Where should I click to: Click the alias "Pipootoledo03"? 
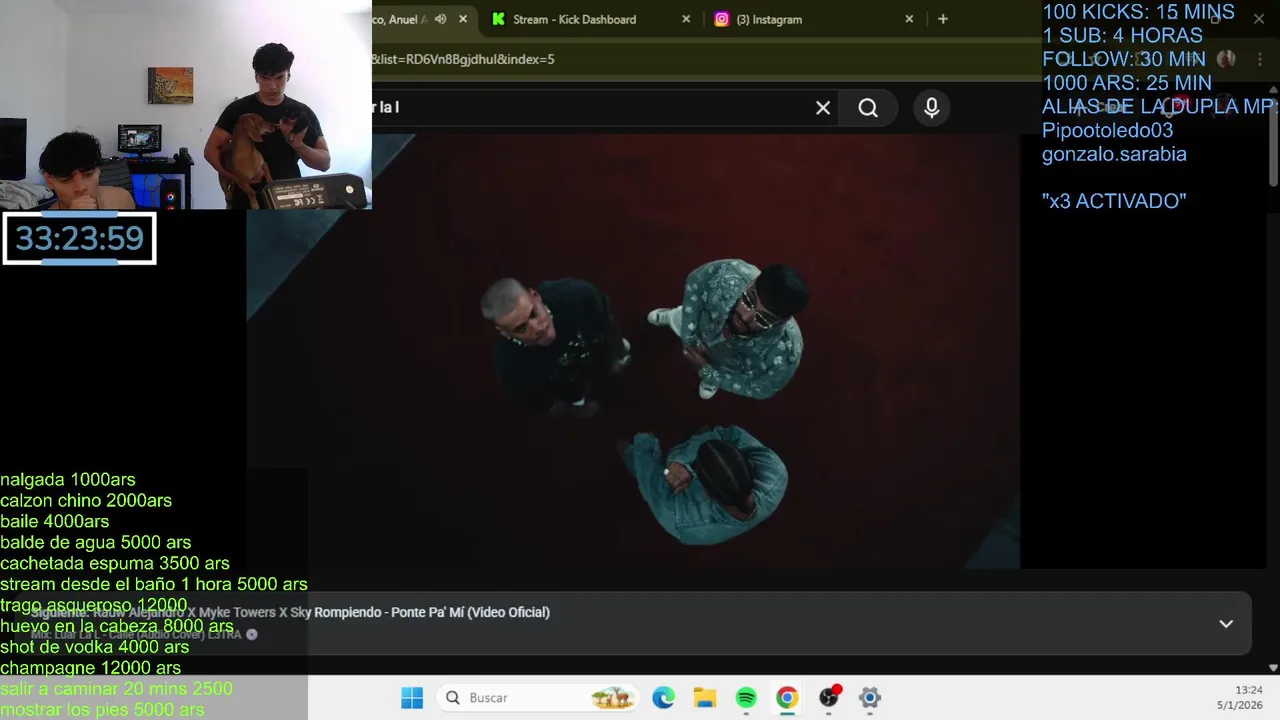point(1107,131)
